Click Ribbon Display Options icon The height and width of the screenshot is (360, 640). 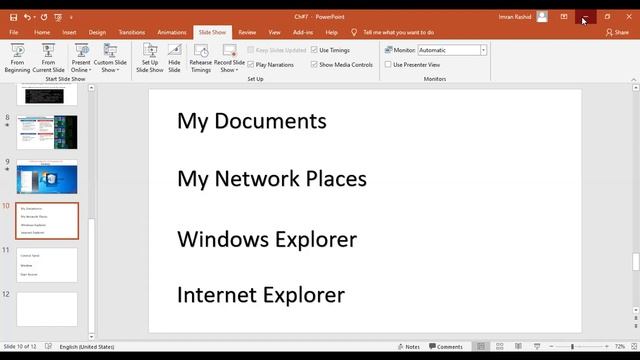[564, 17]
